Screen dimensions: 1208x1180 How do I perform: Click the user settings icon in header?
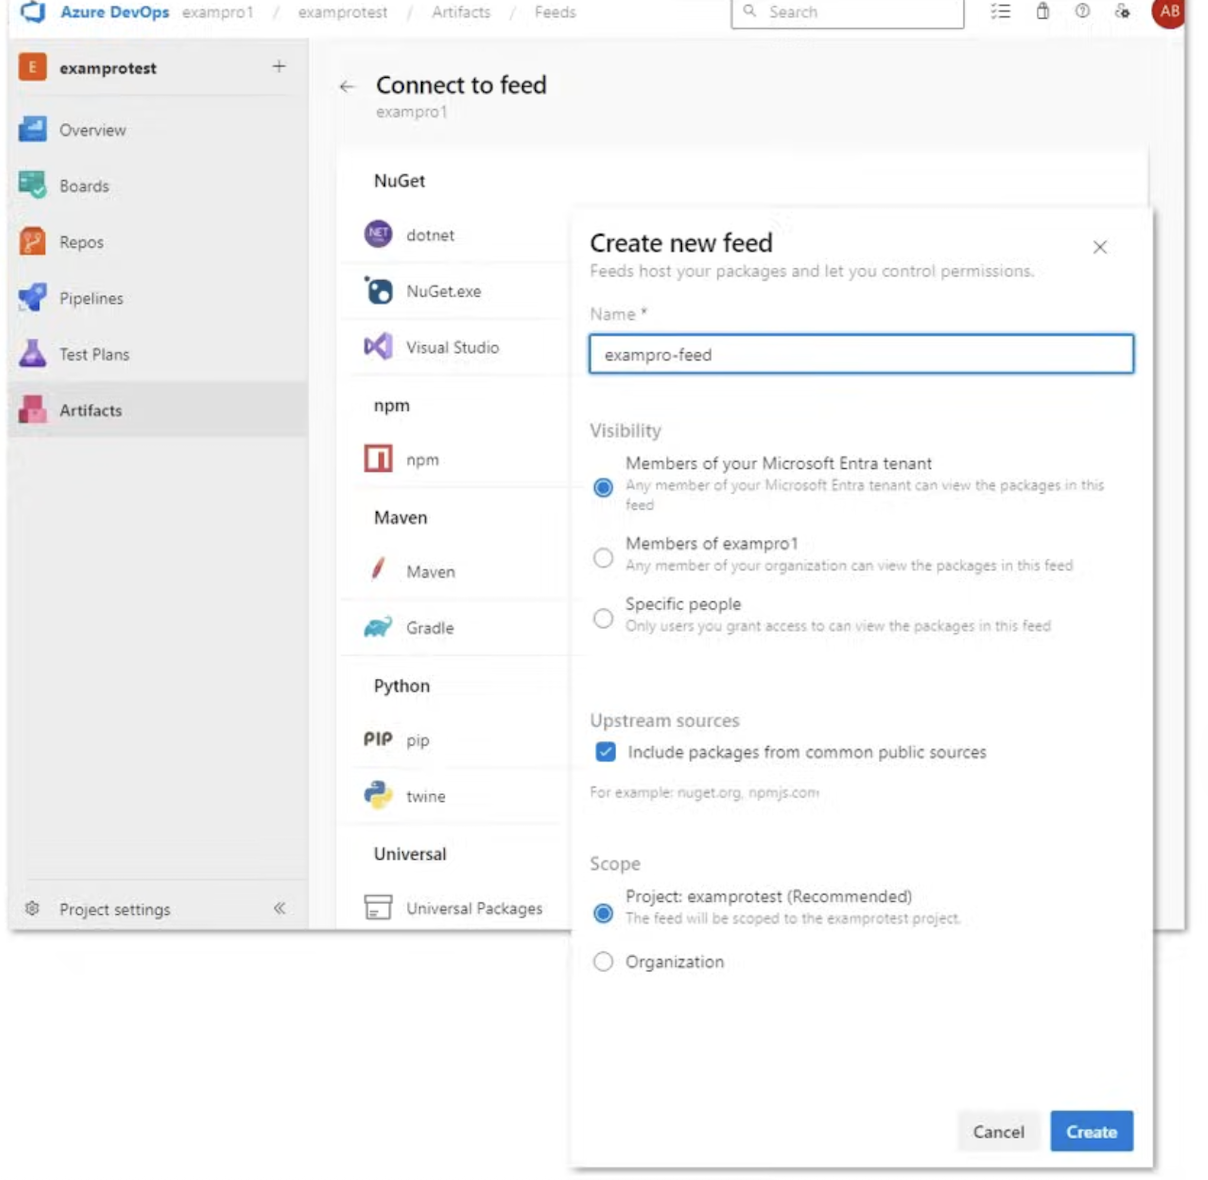[1122, 12]
